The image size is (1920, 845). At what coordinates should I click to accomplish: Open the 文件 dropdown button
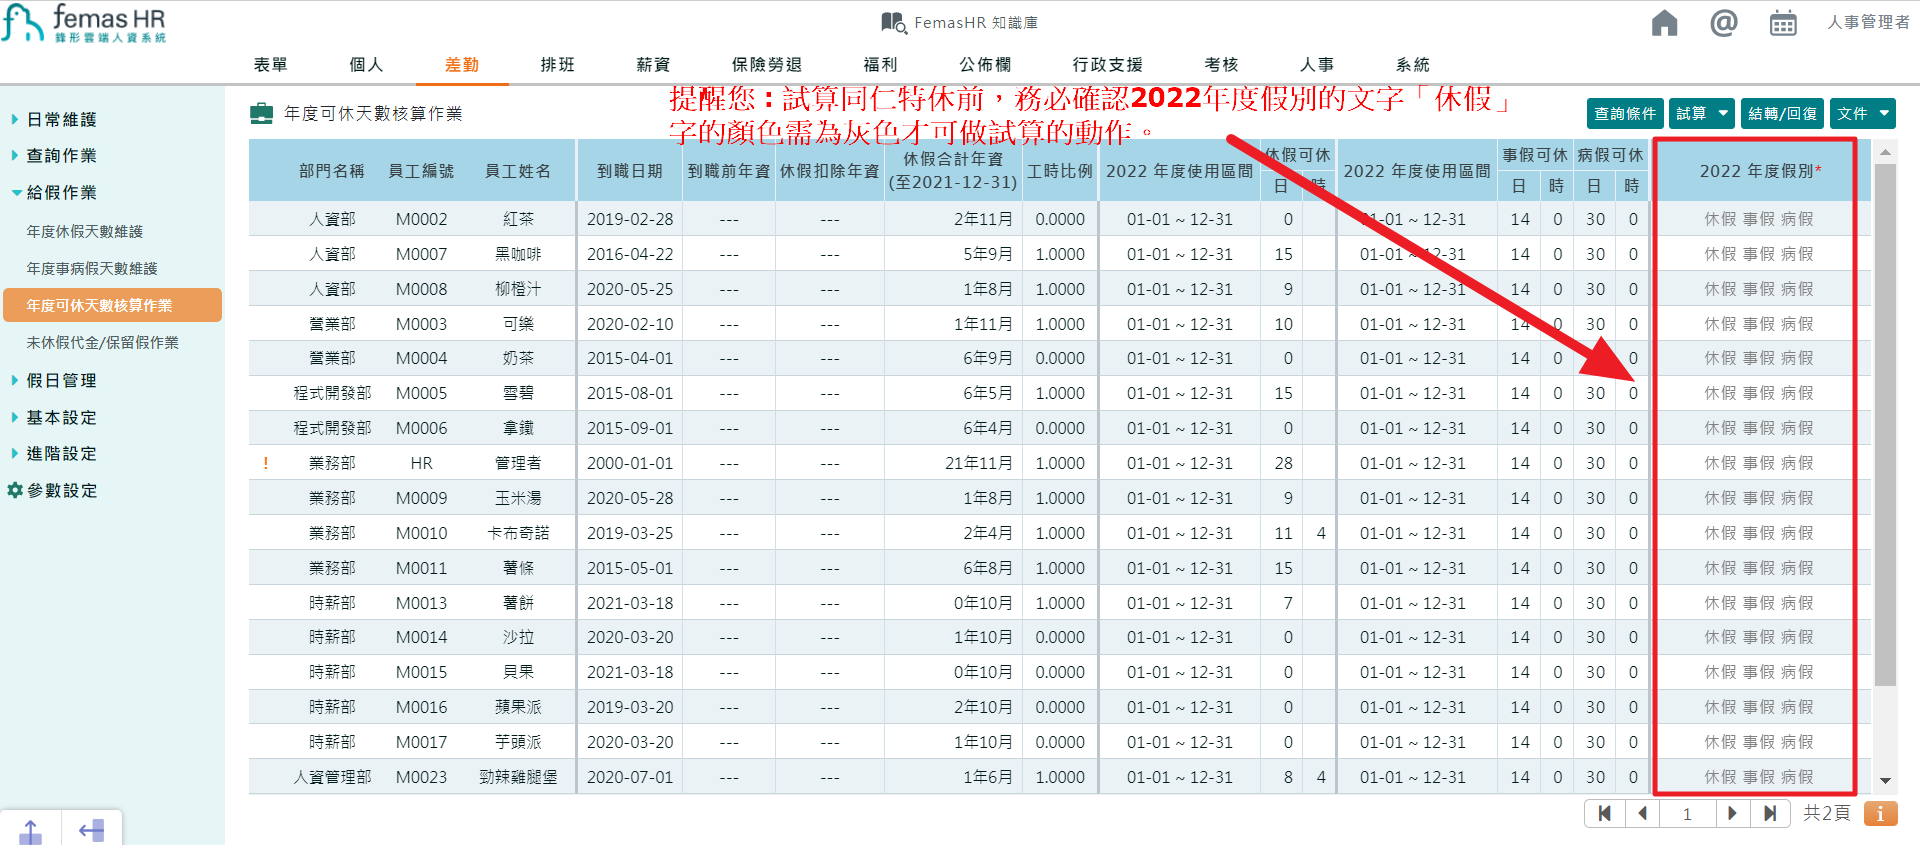click(x=1862, y=113)
